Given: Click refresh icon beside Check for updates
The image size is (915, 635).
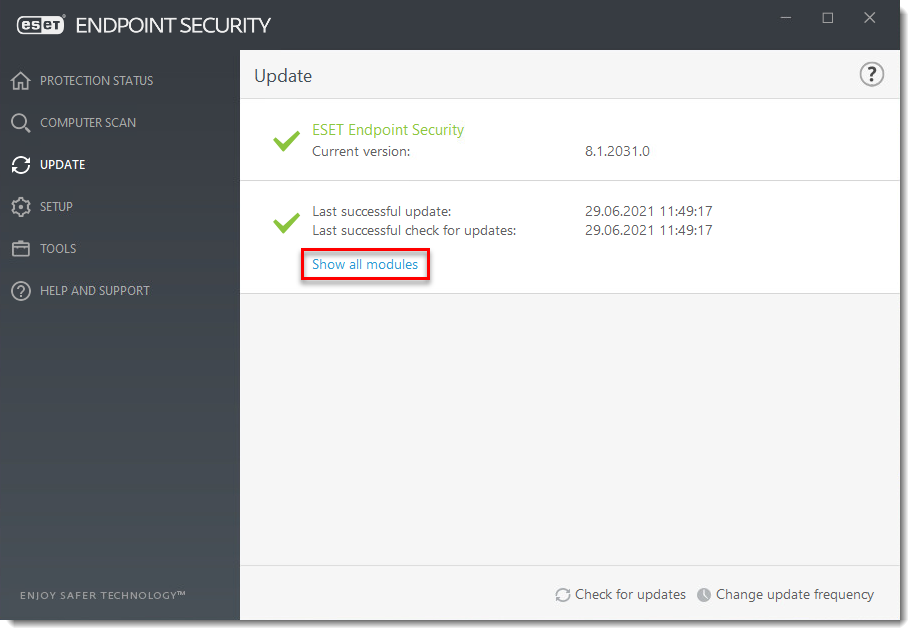Looking at the screenshot, I should point(563,595).
